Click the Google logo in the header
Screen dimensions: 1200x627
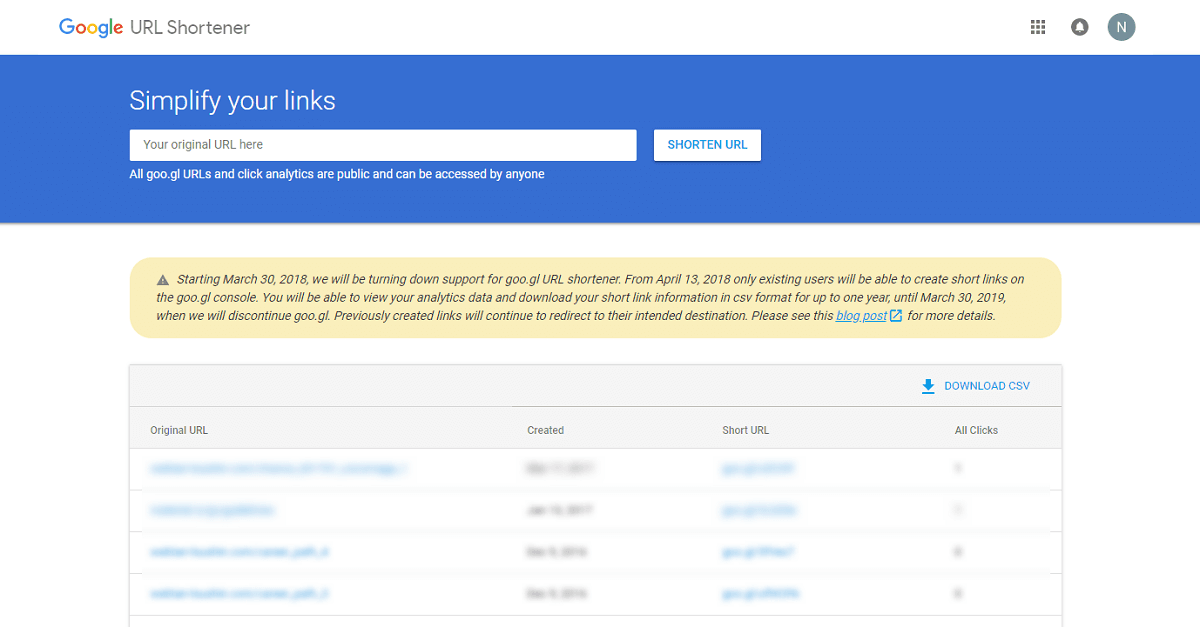[x=91, y=28]
